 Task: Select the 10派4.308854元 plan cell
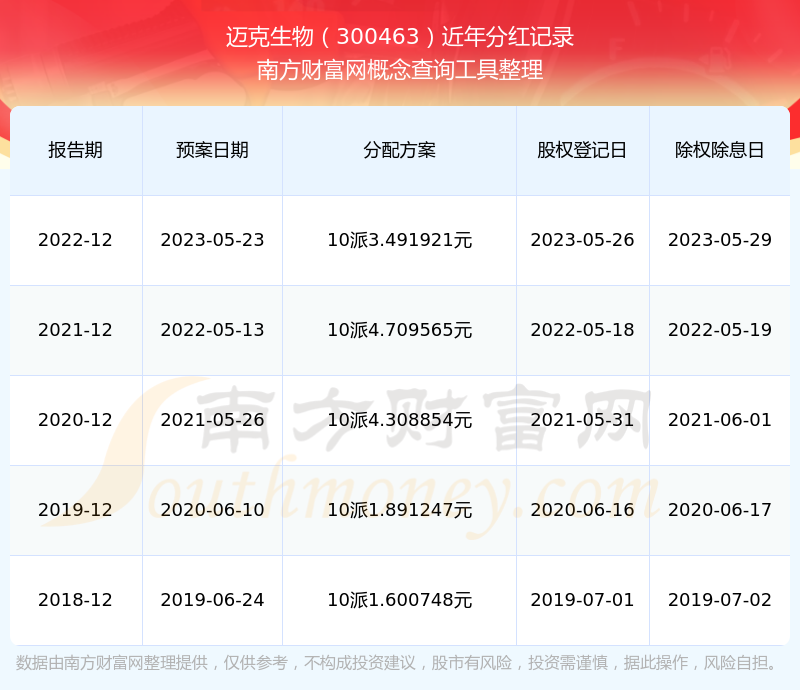[x=399, y=420]
